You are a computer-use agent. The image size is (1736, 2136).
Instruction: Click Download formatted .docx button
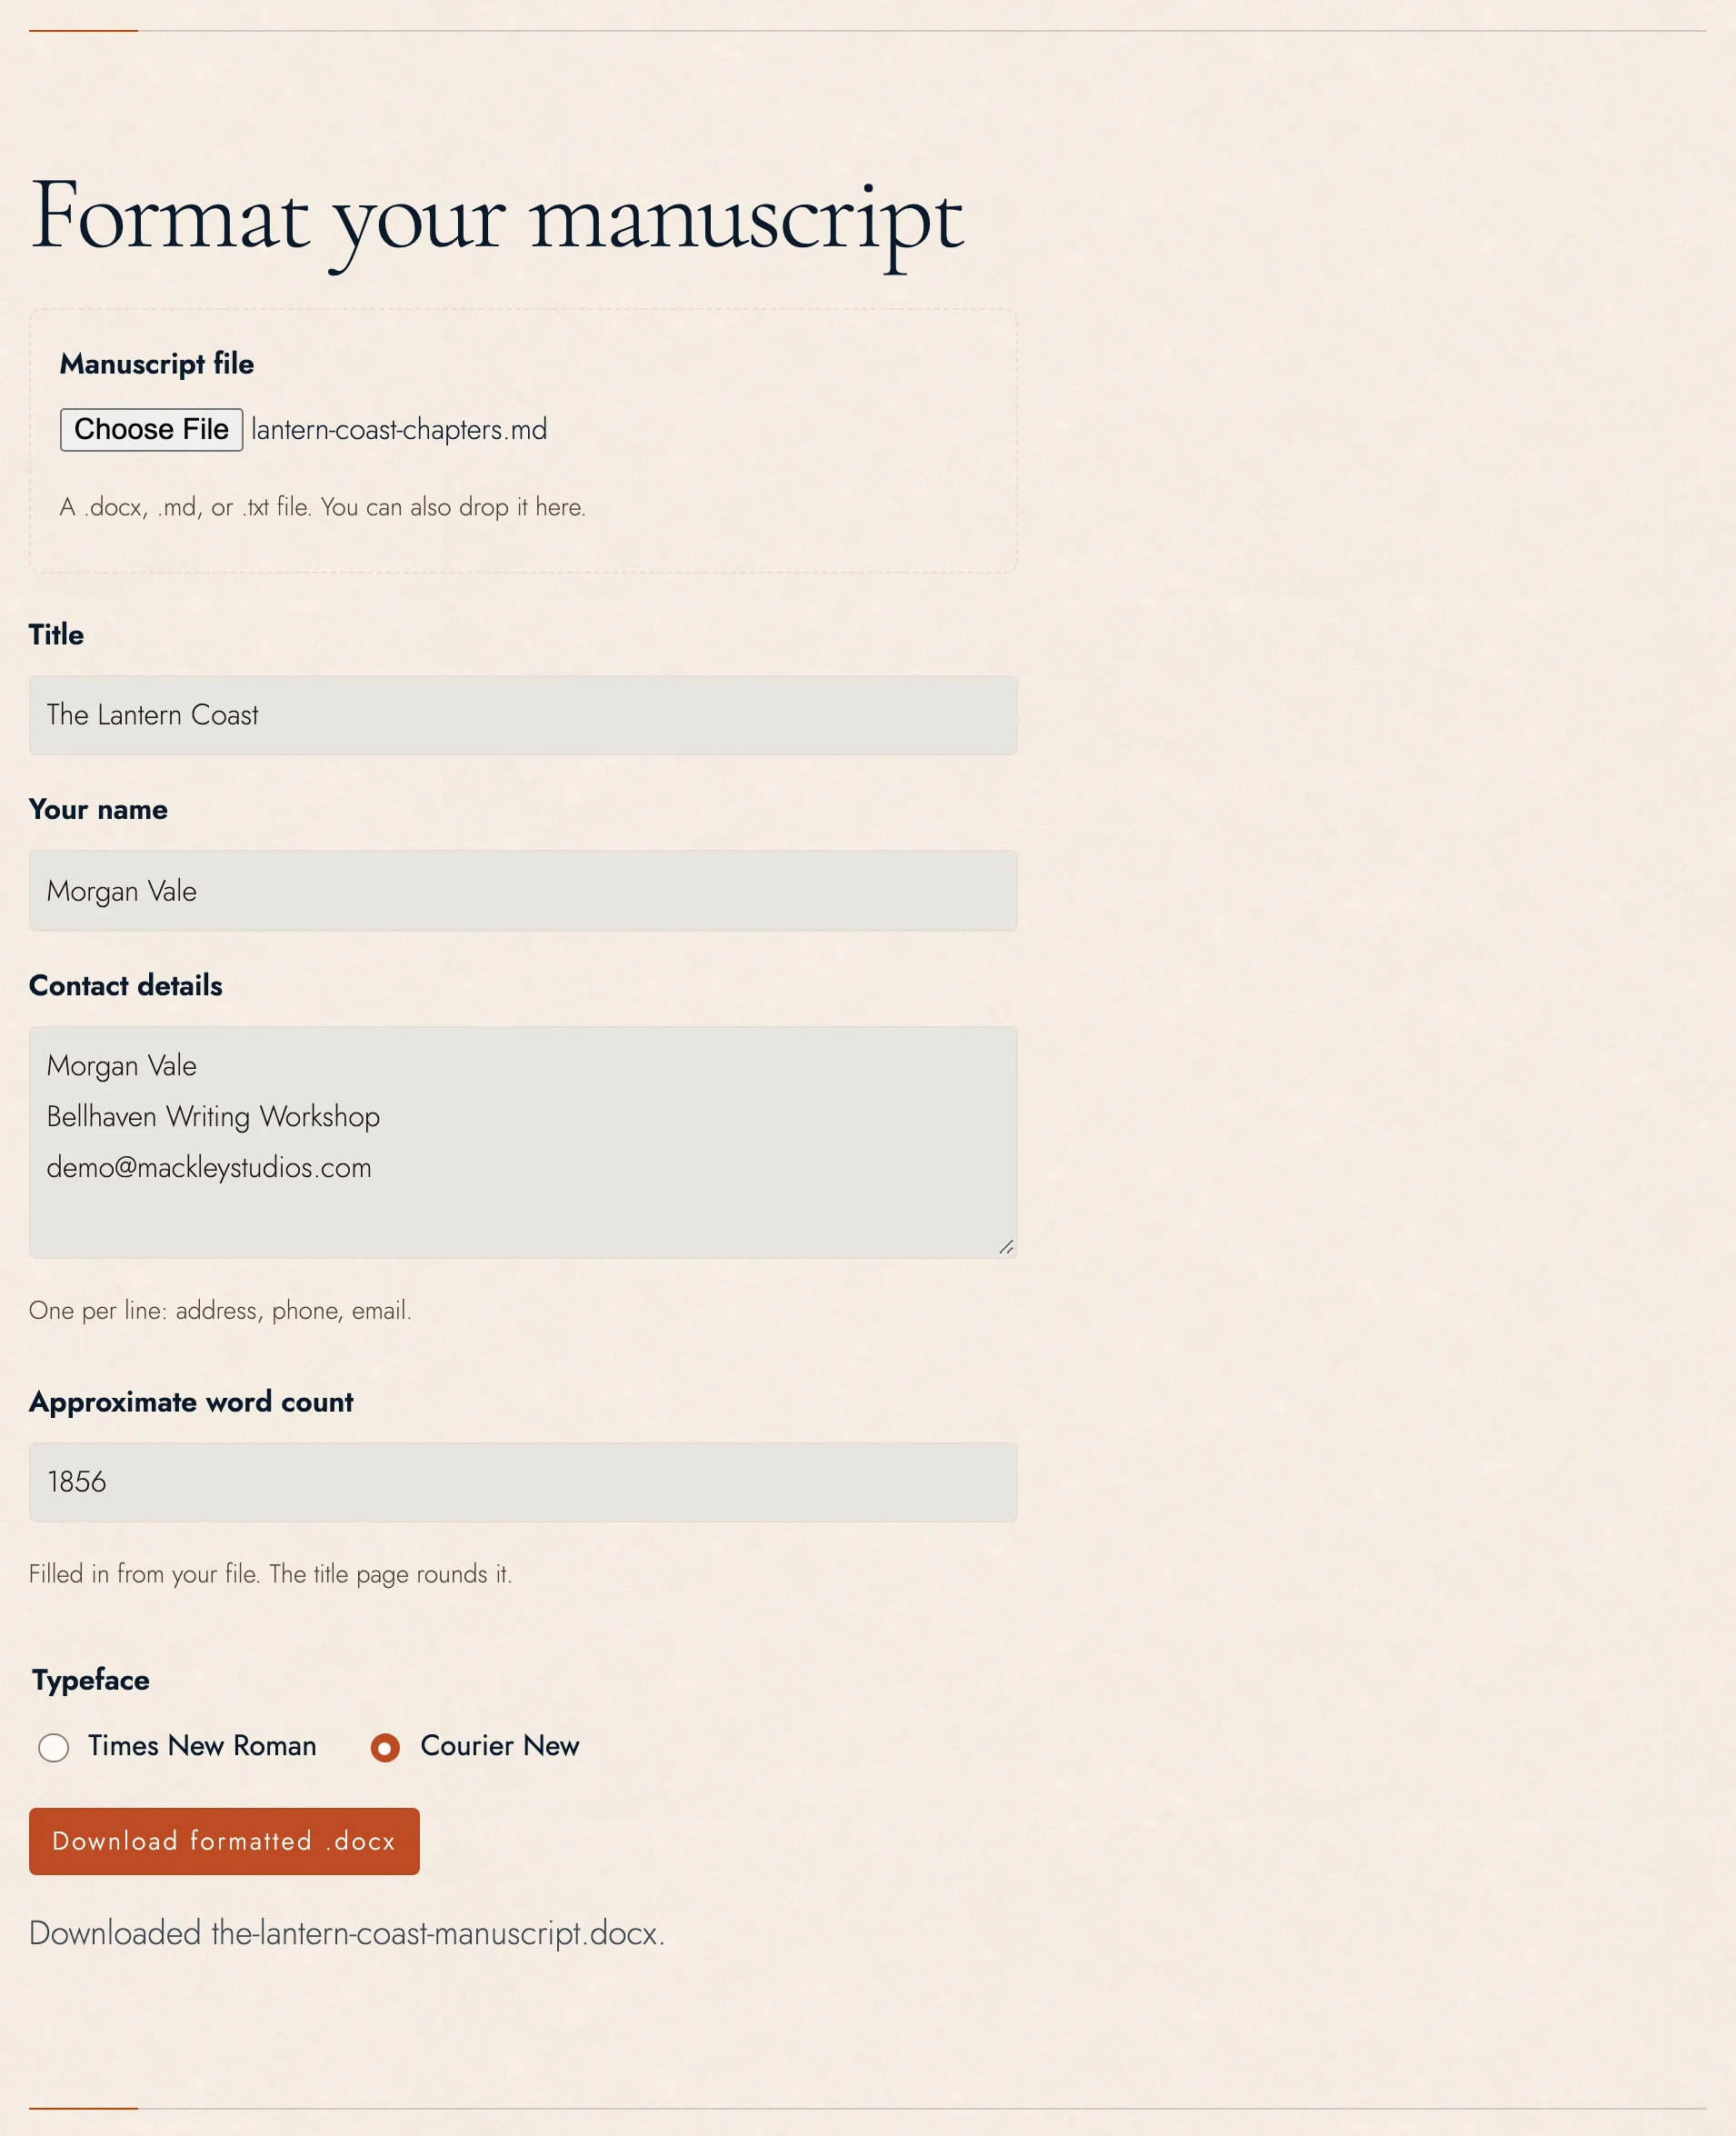coord(224,1841)
